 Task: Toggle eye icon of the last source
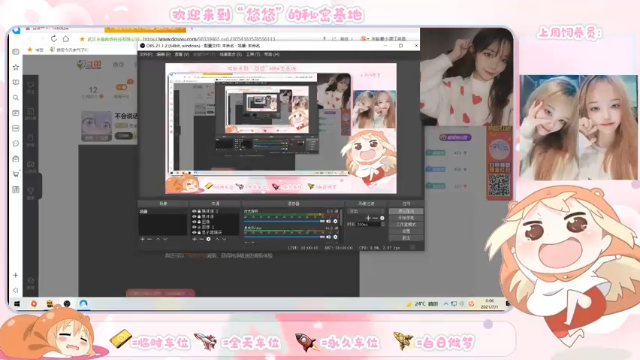[194, 232]
